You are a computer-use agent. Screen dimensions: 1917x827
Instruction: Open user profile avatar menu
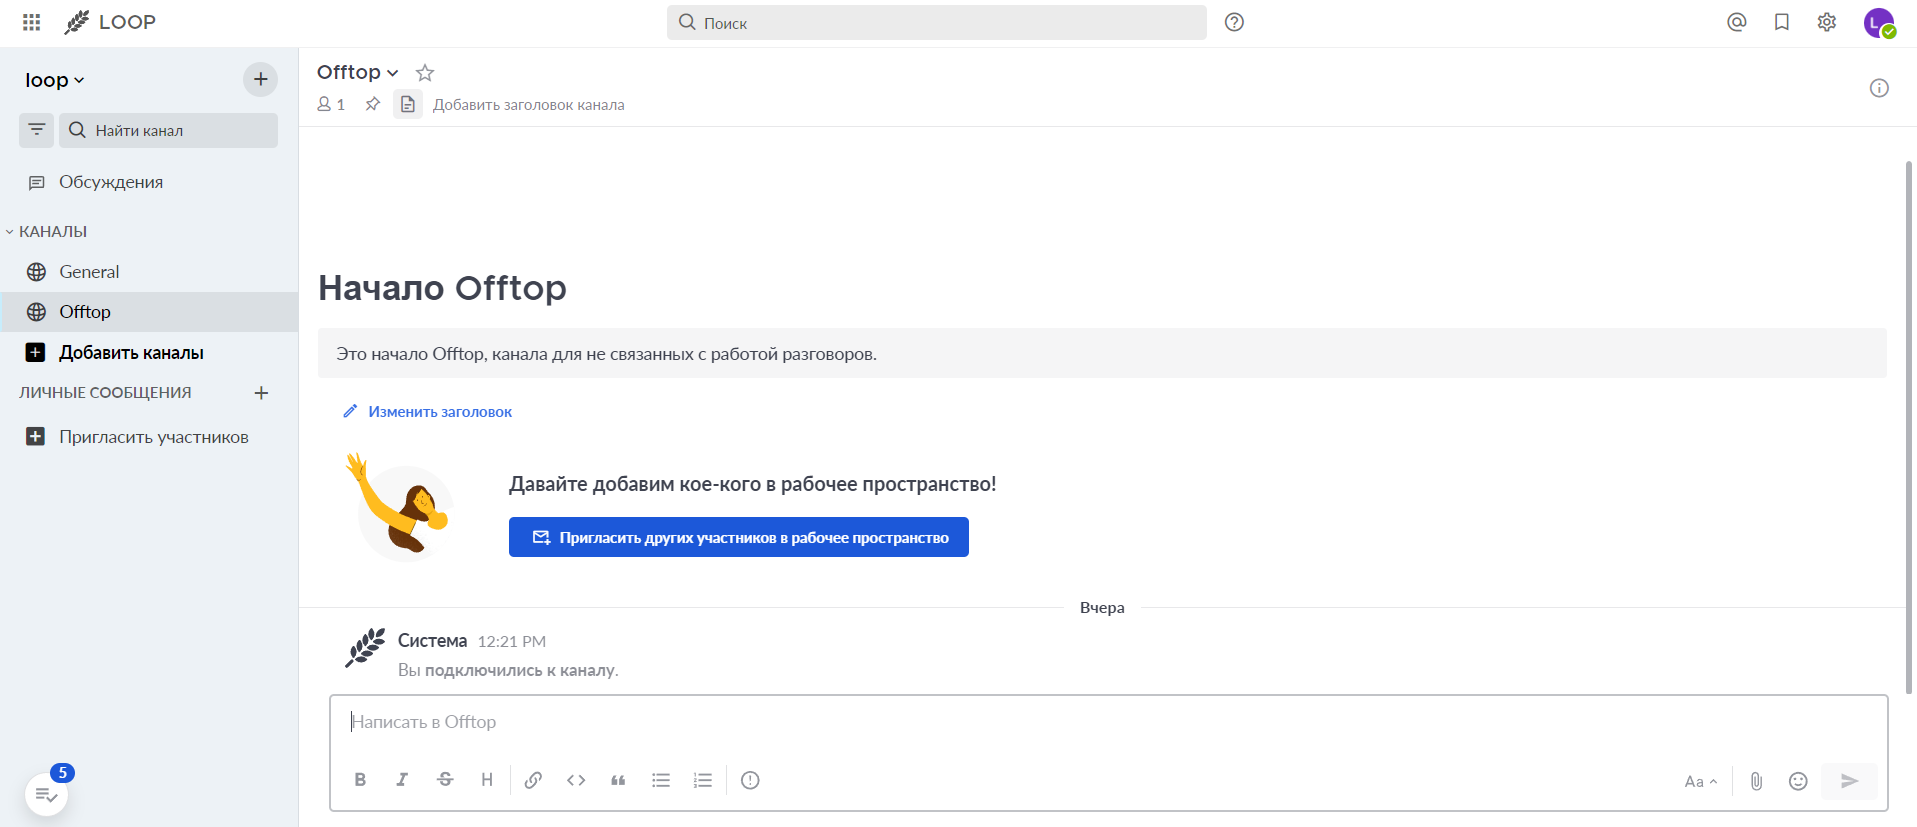pos(1879,22)
